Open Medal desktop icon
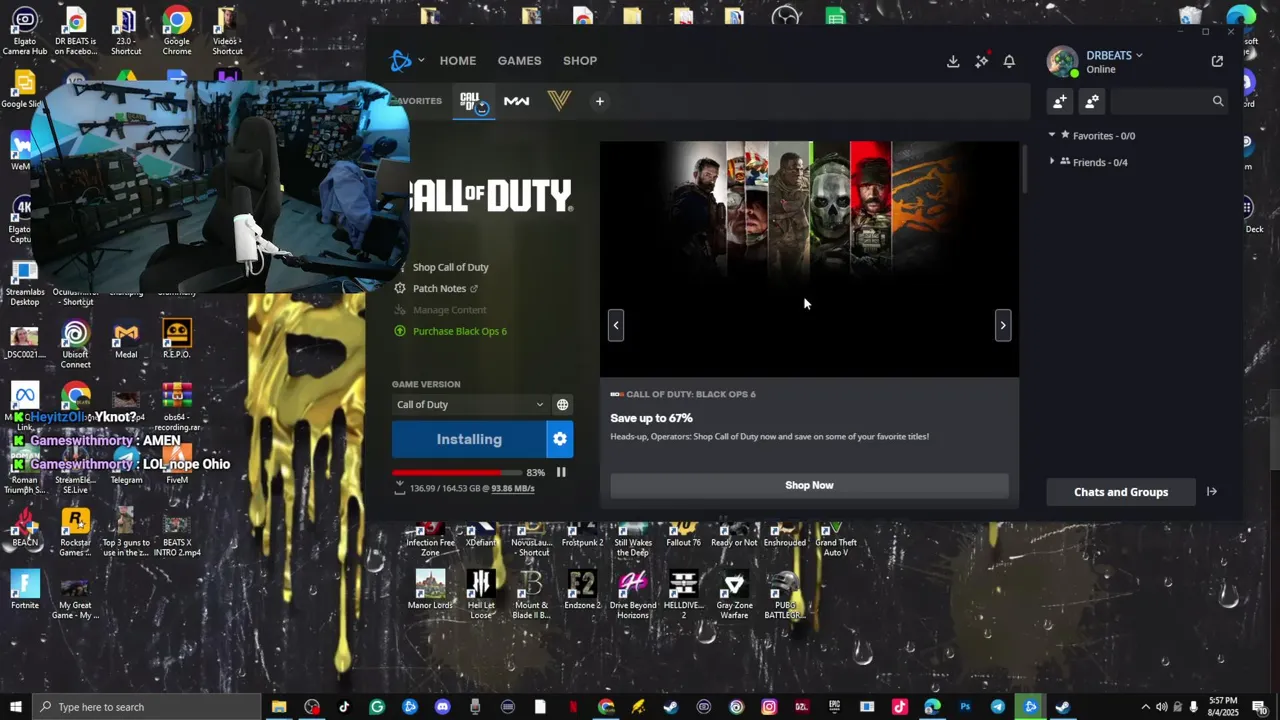This screenshot has width=1280, height=720. (x=126, y=340)
